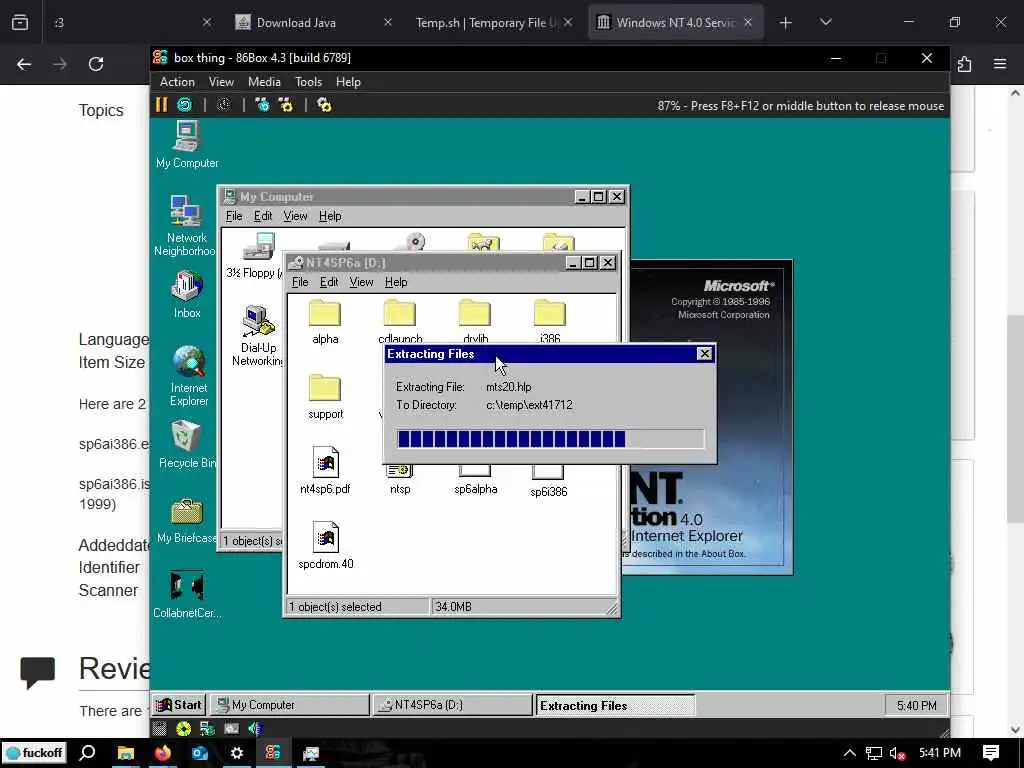Image resolution: width=1024 pixels, height=768 pixels.
Task: Open Help menu in NT4SP6a (D:) window
Action: (396, 282)
